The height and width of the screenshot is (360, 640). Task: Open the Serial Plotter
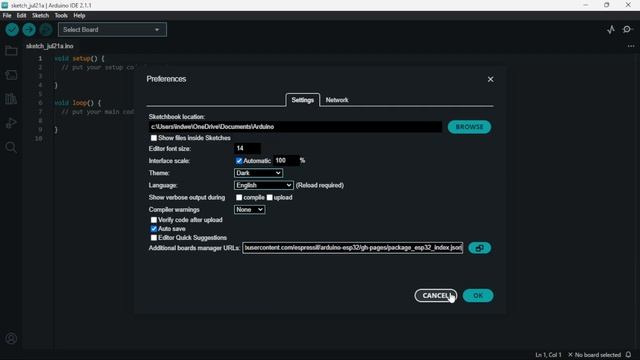pos(611,29)
